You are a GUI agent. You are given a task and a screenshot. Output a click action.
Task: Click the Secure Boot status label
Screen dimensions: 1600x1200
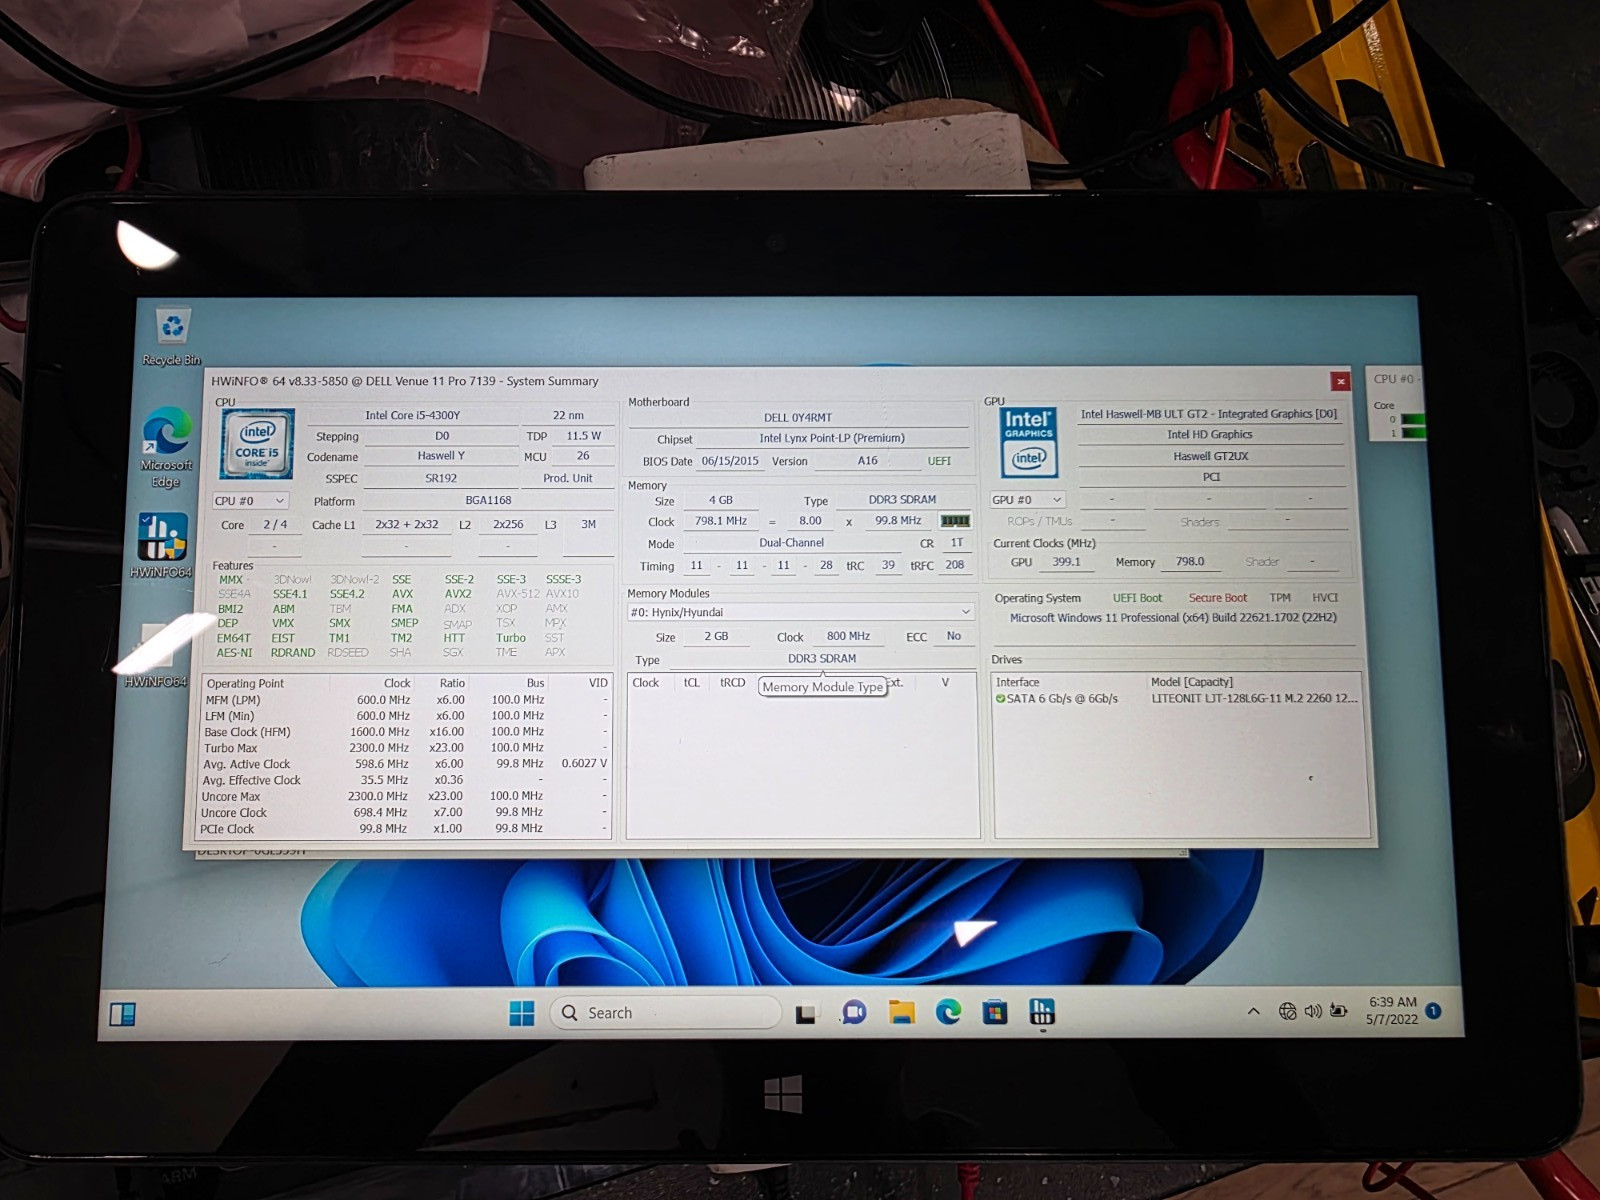pyautogui.click(x=1218, y=598)
